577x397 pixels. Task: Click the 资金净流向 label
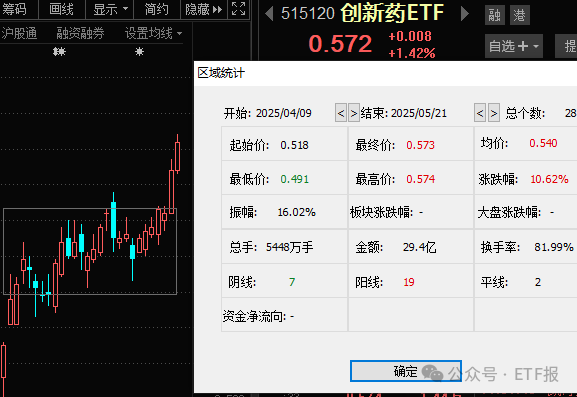[254, 316]
